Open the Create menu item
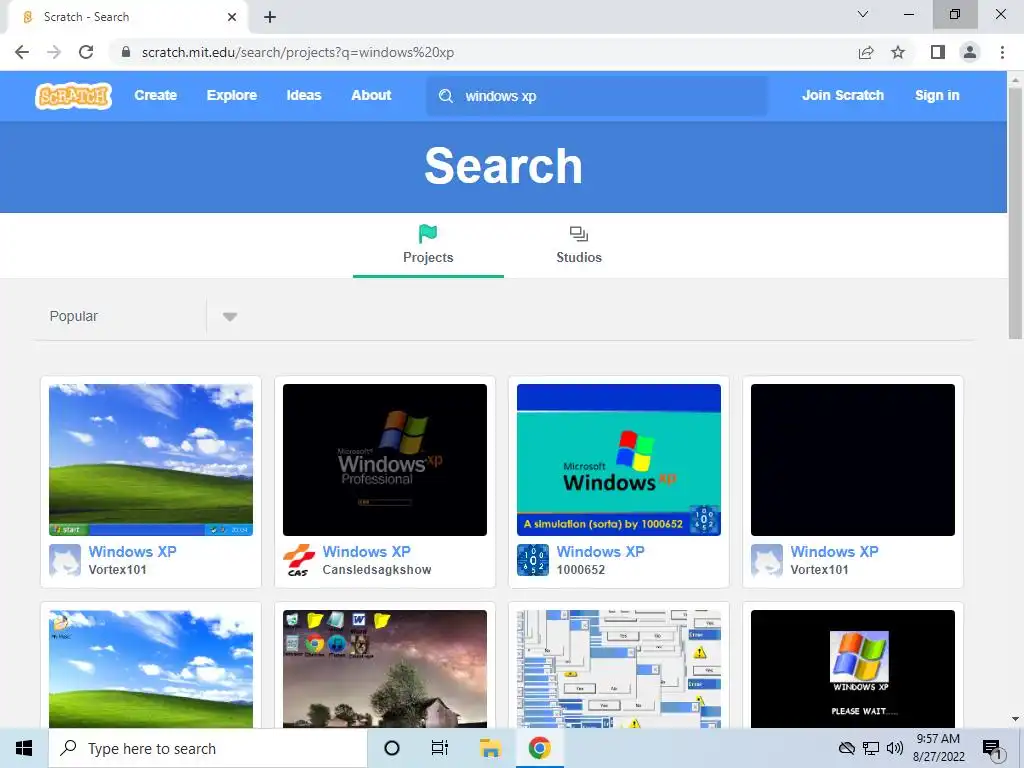This screenshot has height=768, width=1024. (155, 95)
